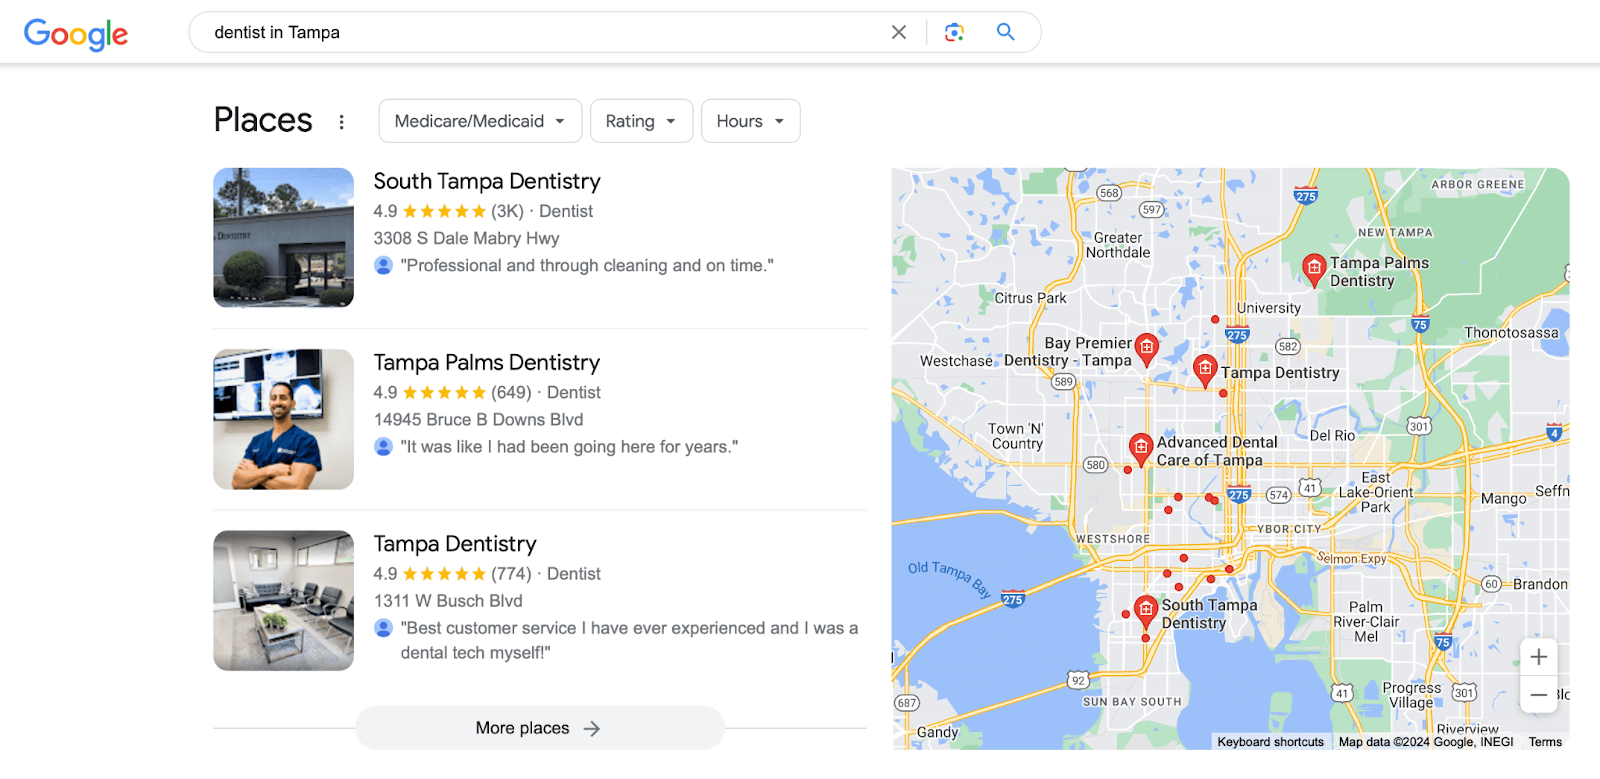The height and width of the screenshot is (779, 1600).
Task: Select Advanced Dental Care of Tampa pin
Action: pos(1141,449)
